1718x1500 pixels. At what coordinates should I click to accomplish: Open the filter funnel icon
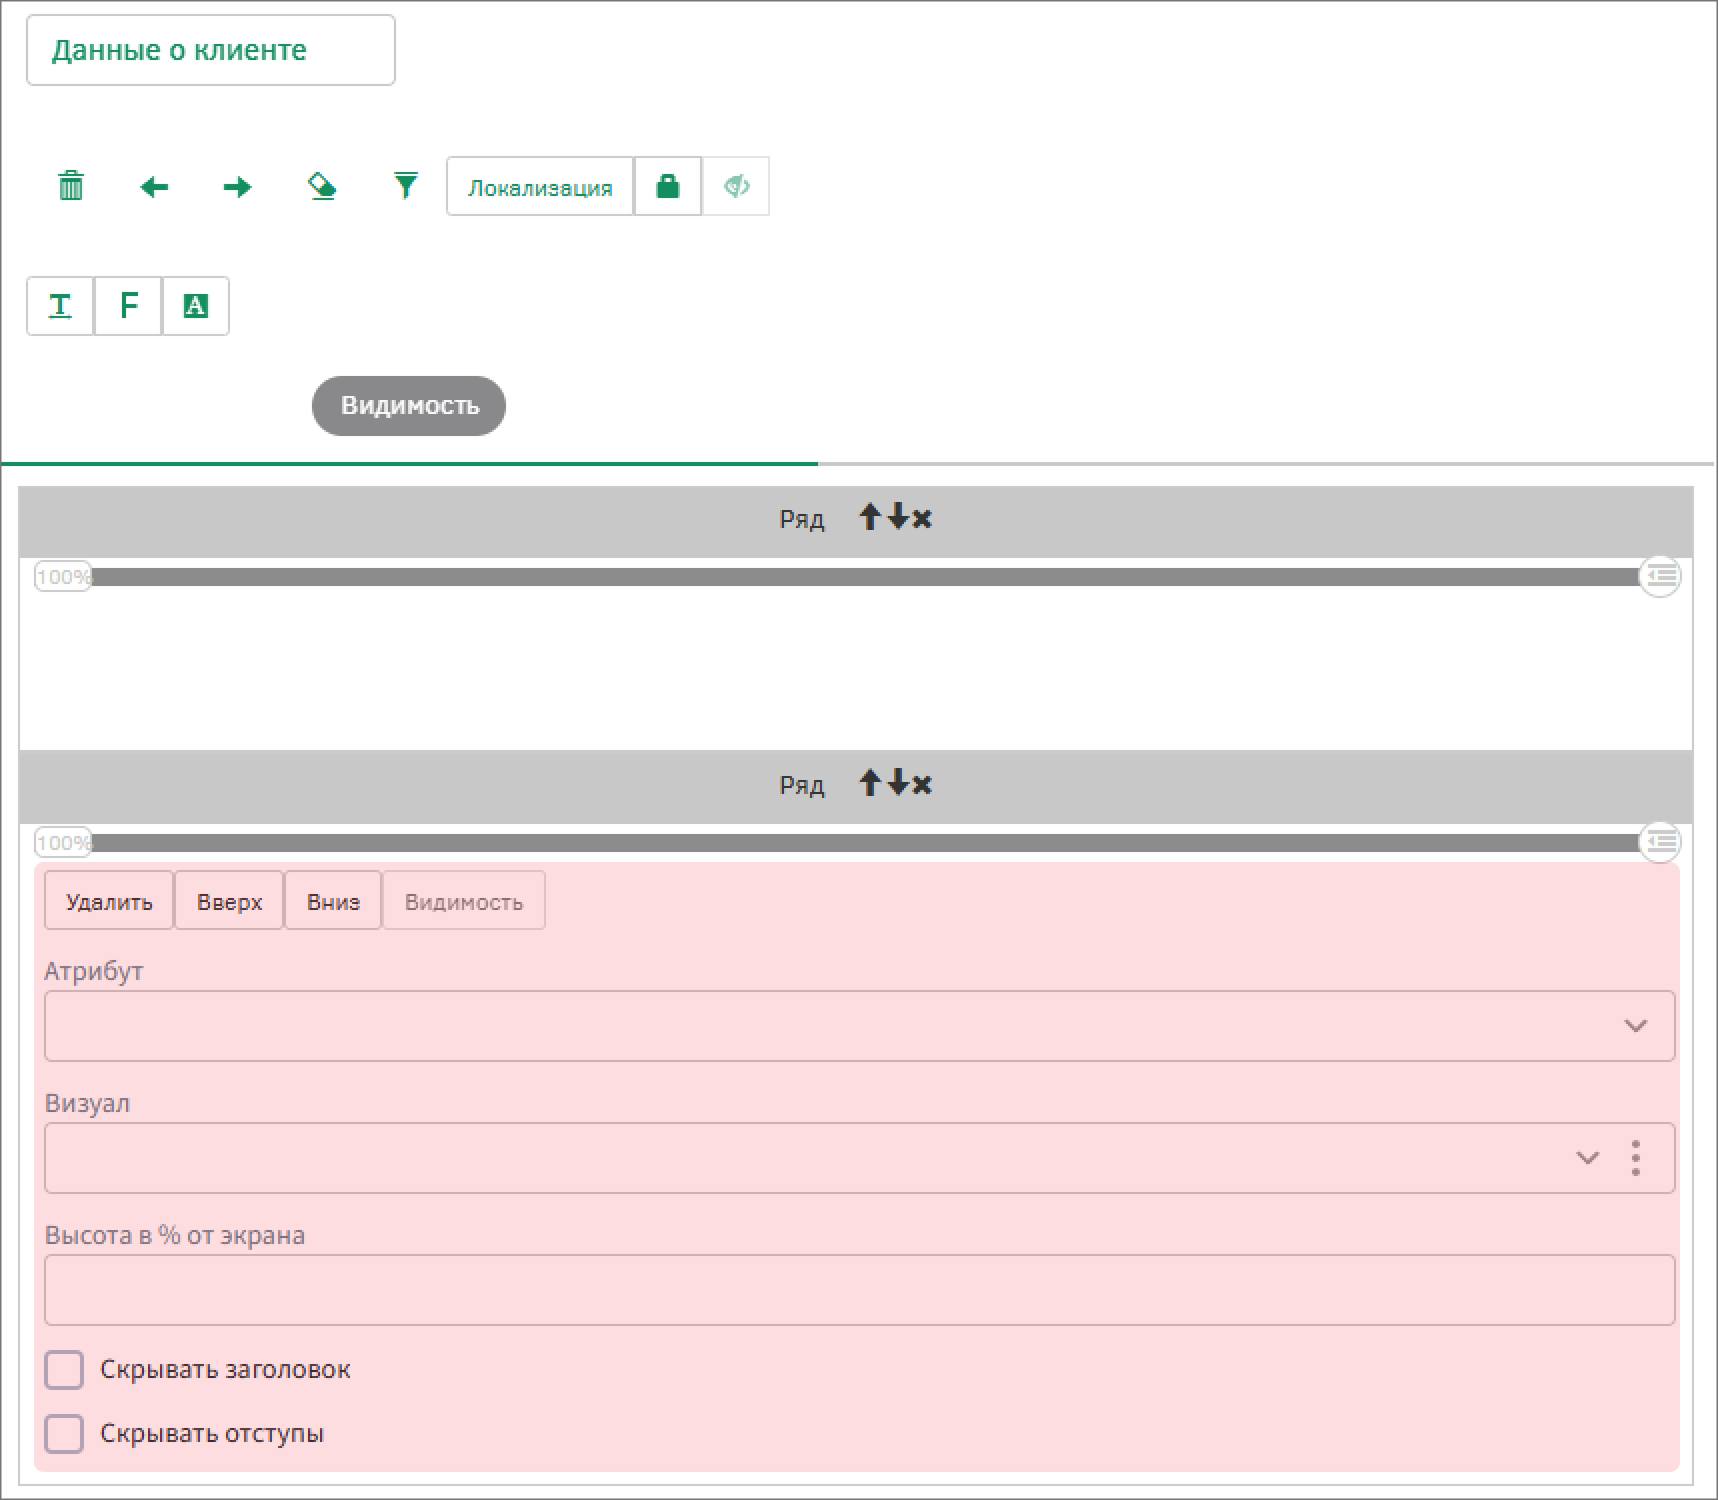tap(405, 186)
